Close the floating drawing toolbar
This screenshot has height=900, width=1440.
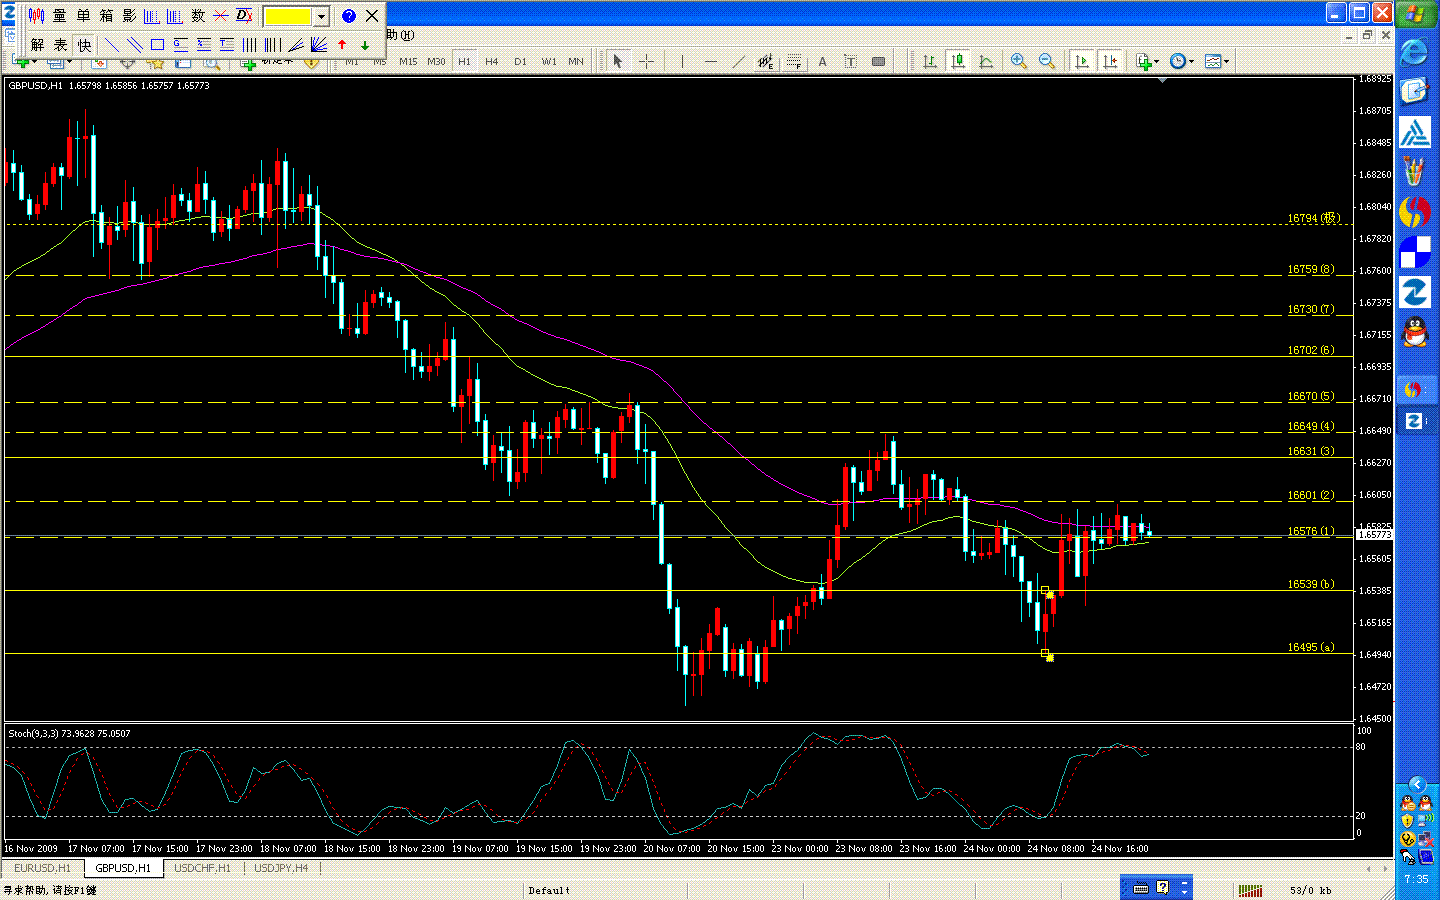pyautogui.click(x=372, y=16)
